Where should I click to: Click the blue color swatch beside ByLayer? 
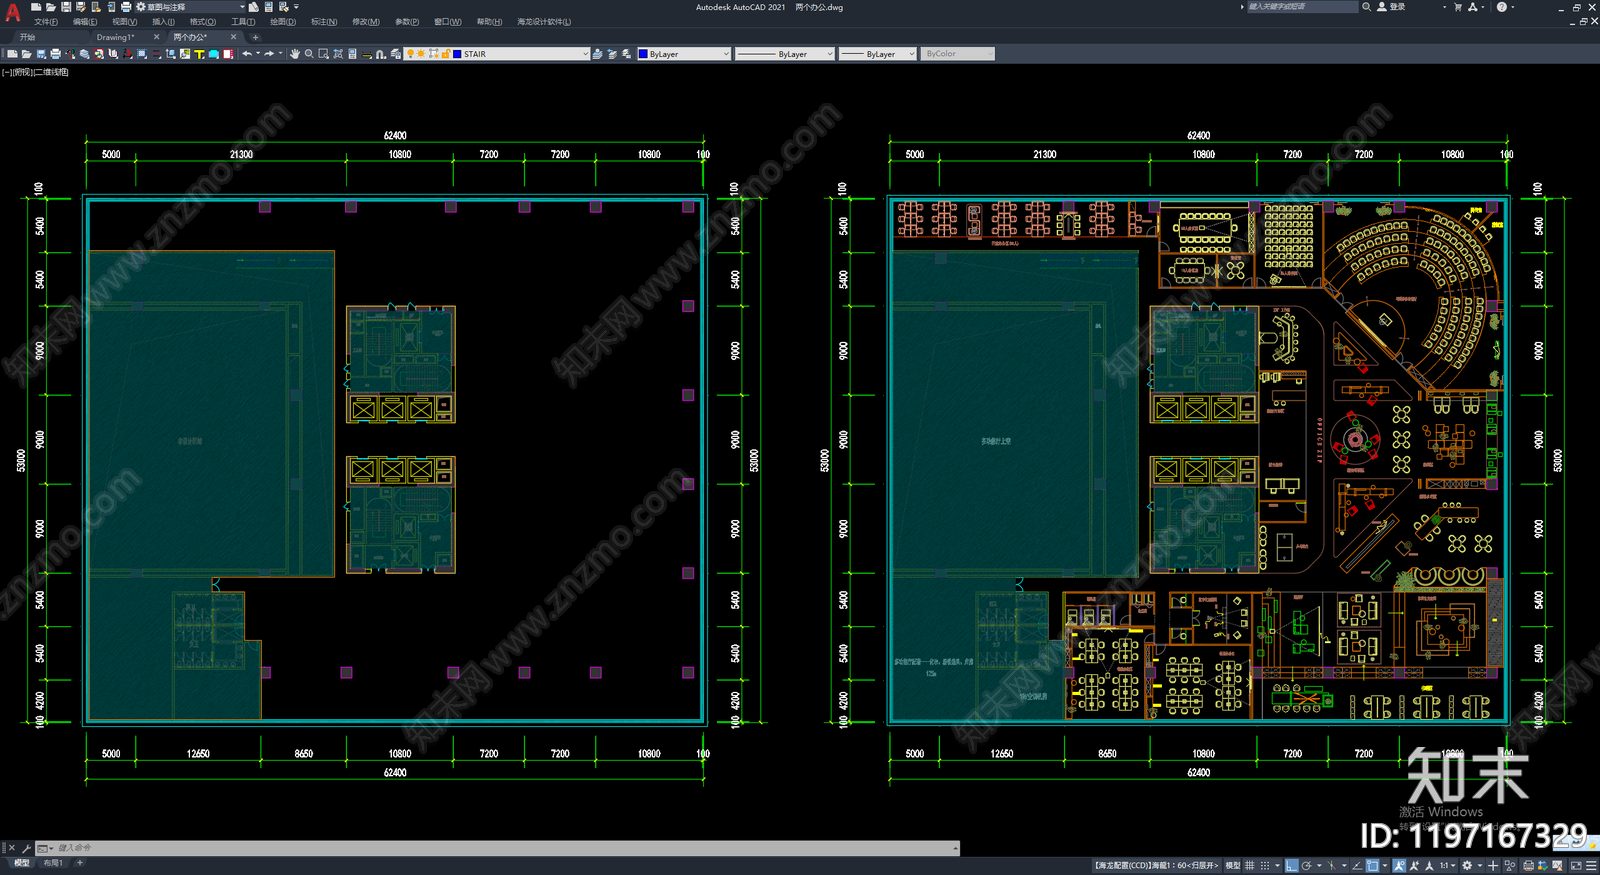pyautogui.click(x=643, y=54)
